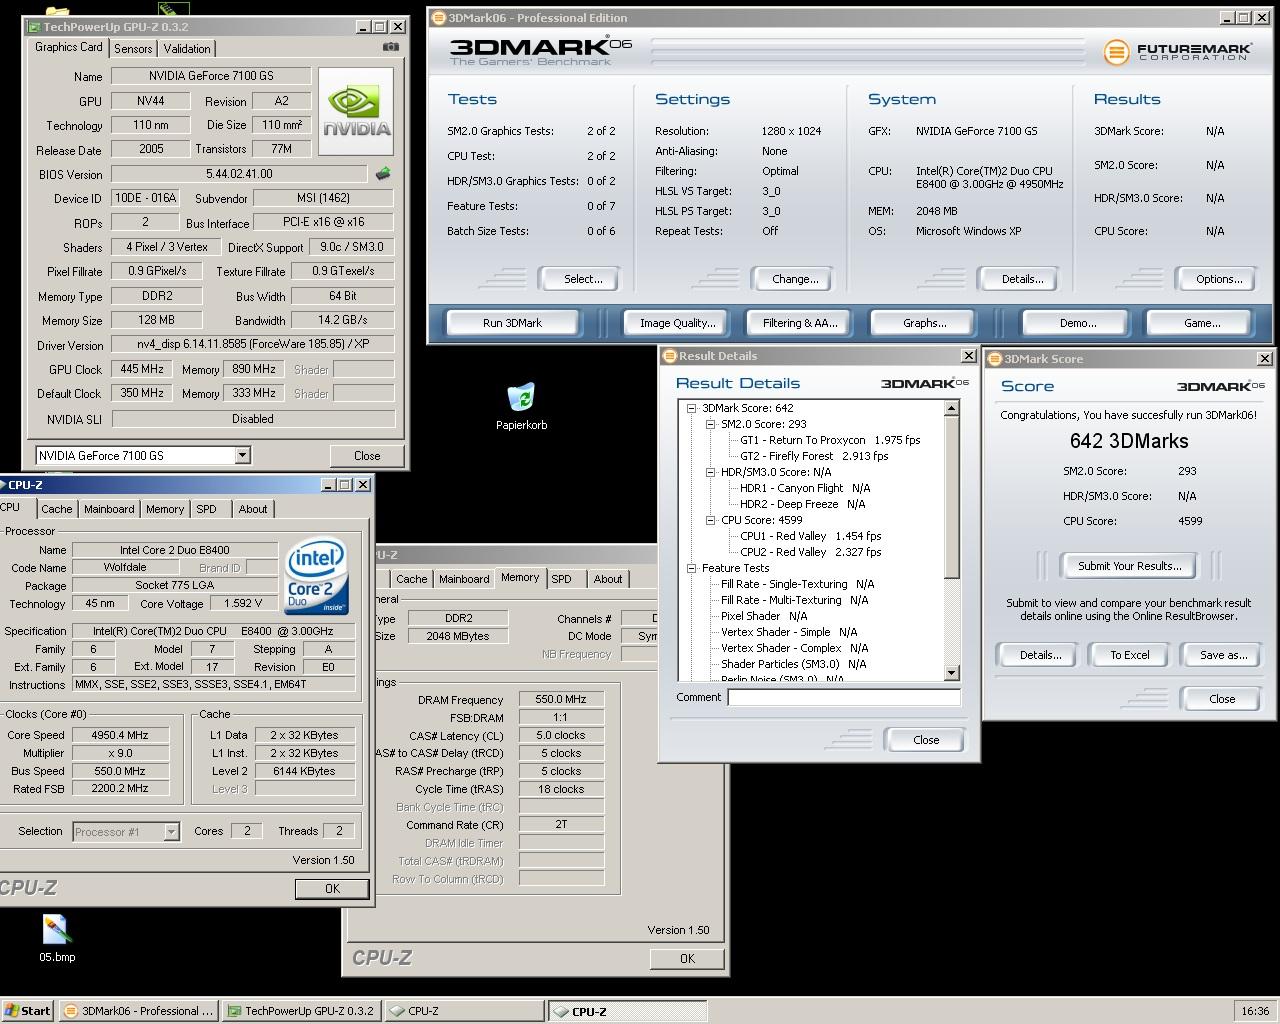Open the GPU selection dropdown in GPU-Z
1280x1024 pixels.
242,455
